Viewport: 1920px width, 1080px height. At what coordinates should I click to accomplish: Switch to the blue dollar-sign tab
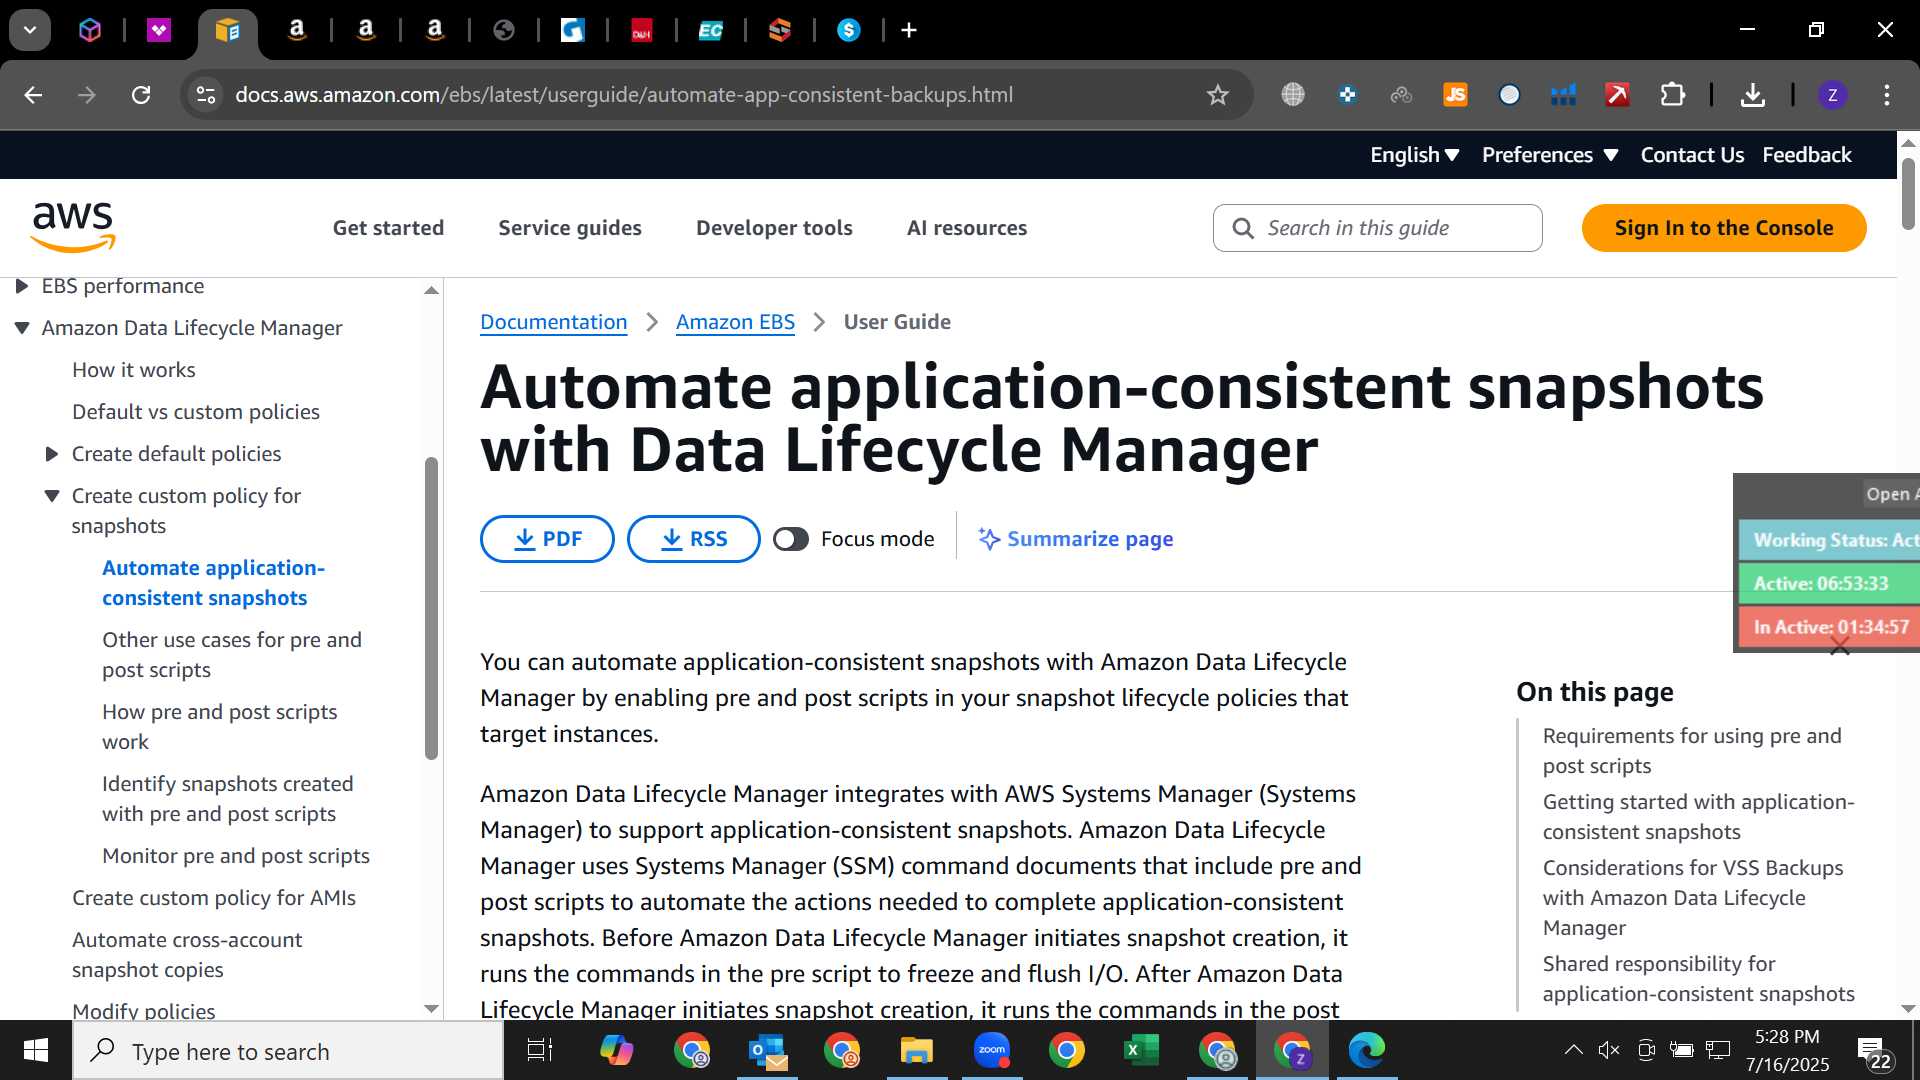(848, 30)
